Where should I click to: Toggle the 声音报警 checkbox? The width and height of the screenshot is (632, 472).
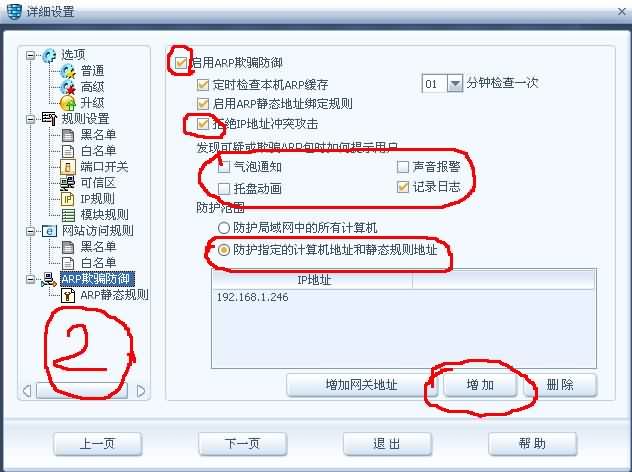pos(403,166)
